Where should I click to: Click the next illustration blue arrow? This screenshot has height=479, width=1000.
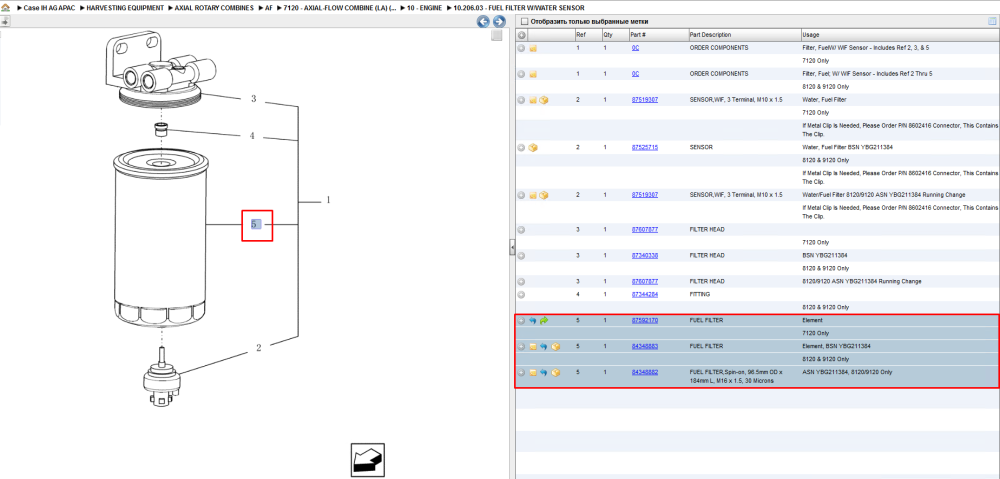point(499,22)
